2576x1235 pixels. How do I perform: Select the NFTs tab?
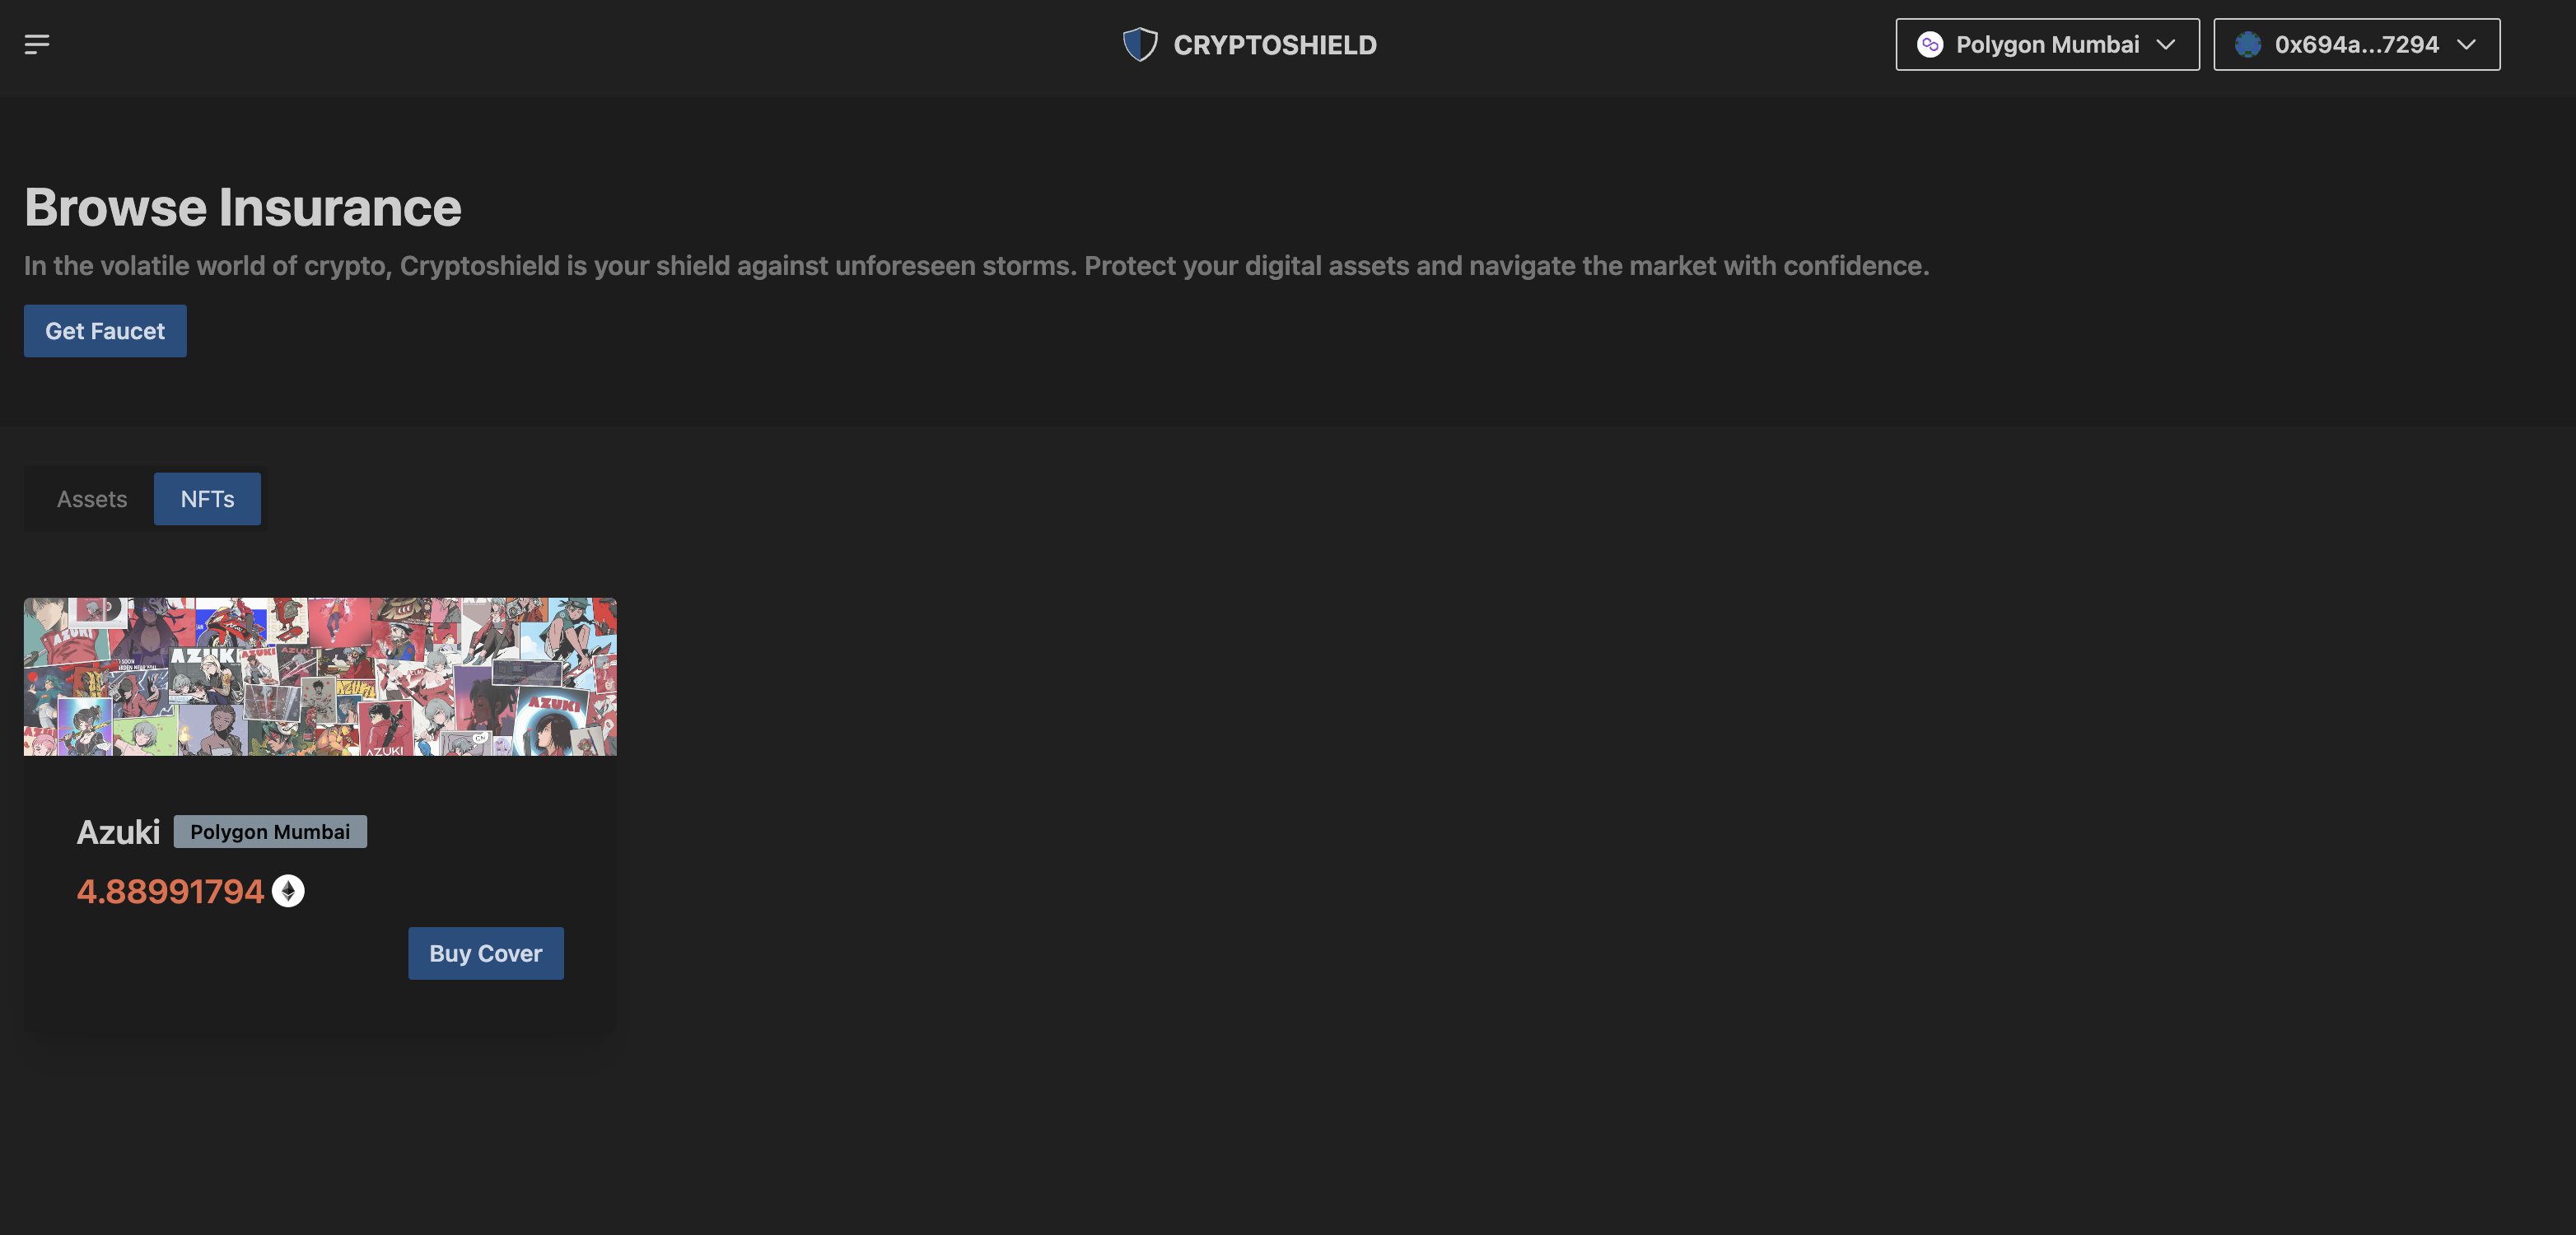pos(207,499)
